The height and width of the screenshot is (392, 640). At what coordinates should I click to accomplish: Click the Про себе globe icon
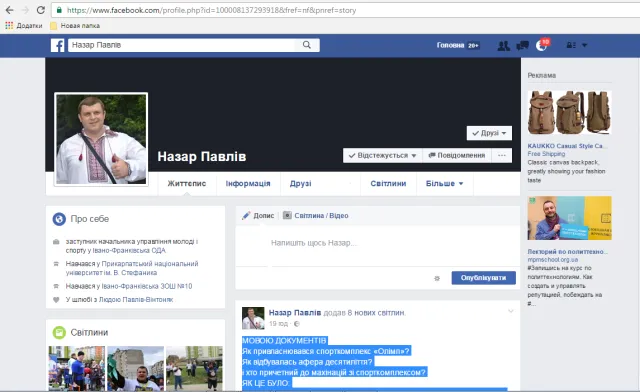[x=59, y=219]
